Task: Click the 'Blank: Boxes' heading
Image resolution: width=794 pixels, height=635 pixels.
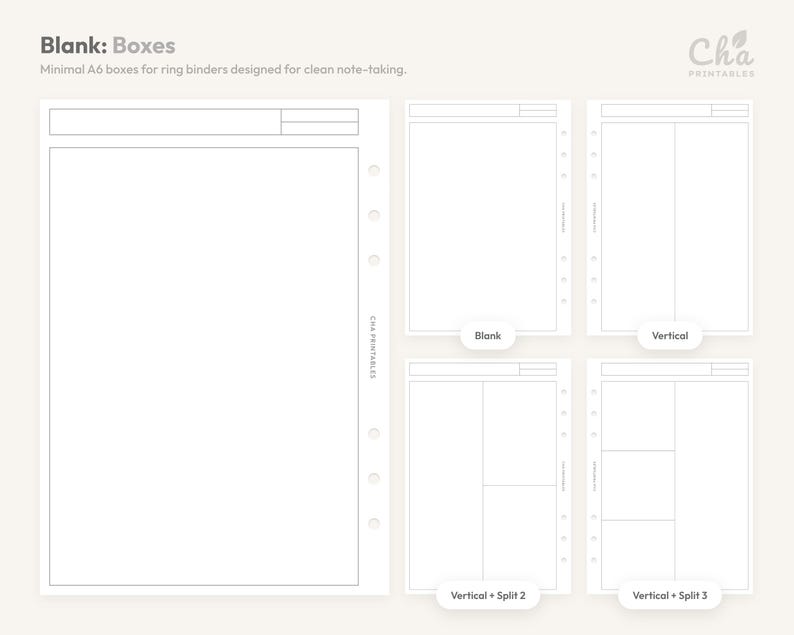Action: pyautogui.click(x=108, y=46)
